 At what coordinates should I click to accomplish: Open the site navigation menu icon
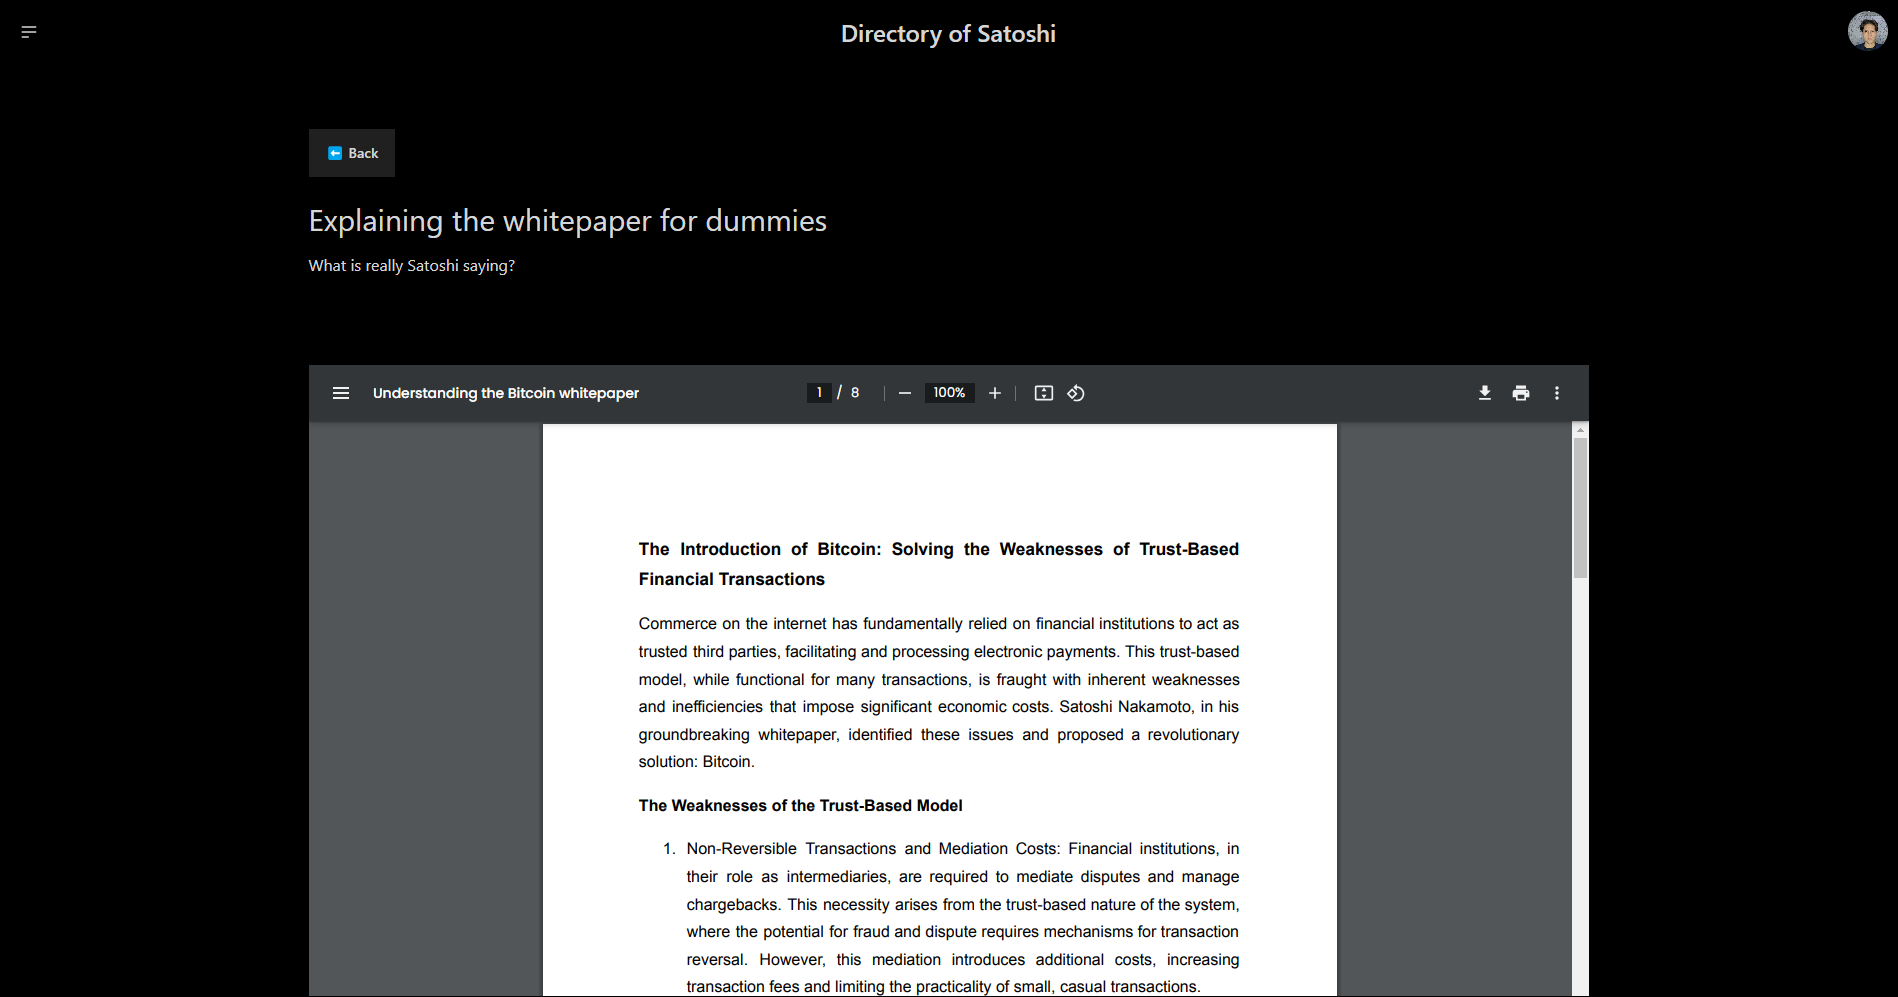pyautogui.click(x=29, y=32)
